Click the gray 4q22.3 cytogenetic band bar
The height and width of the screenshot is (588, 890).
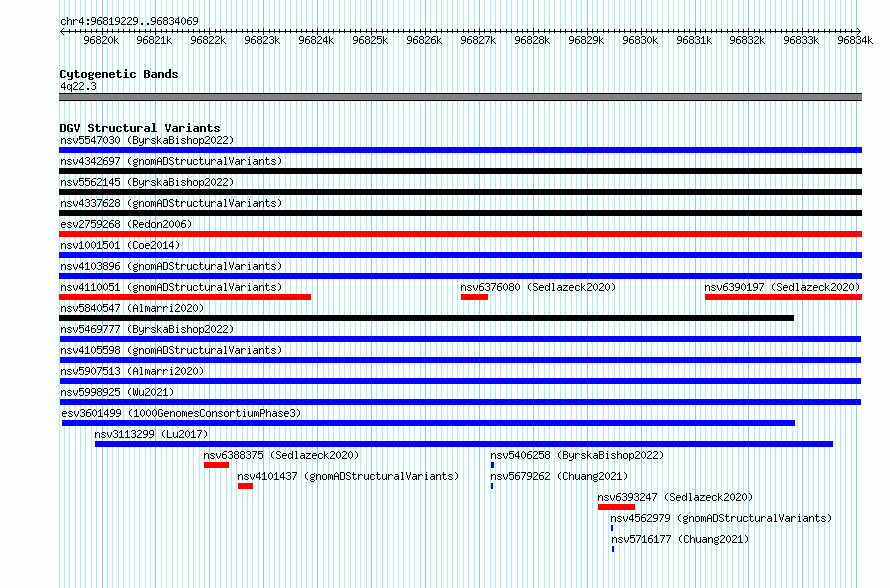(x=460, y=97)
